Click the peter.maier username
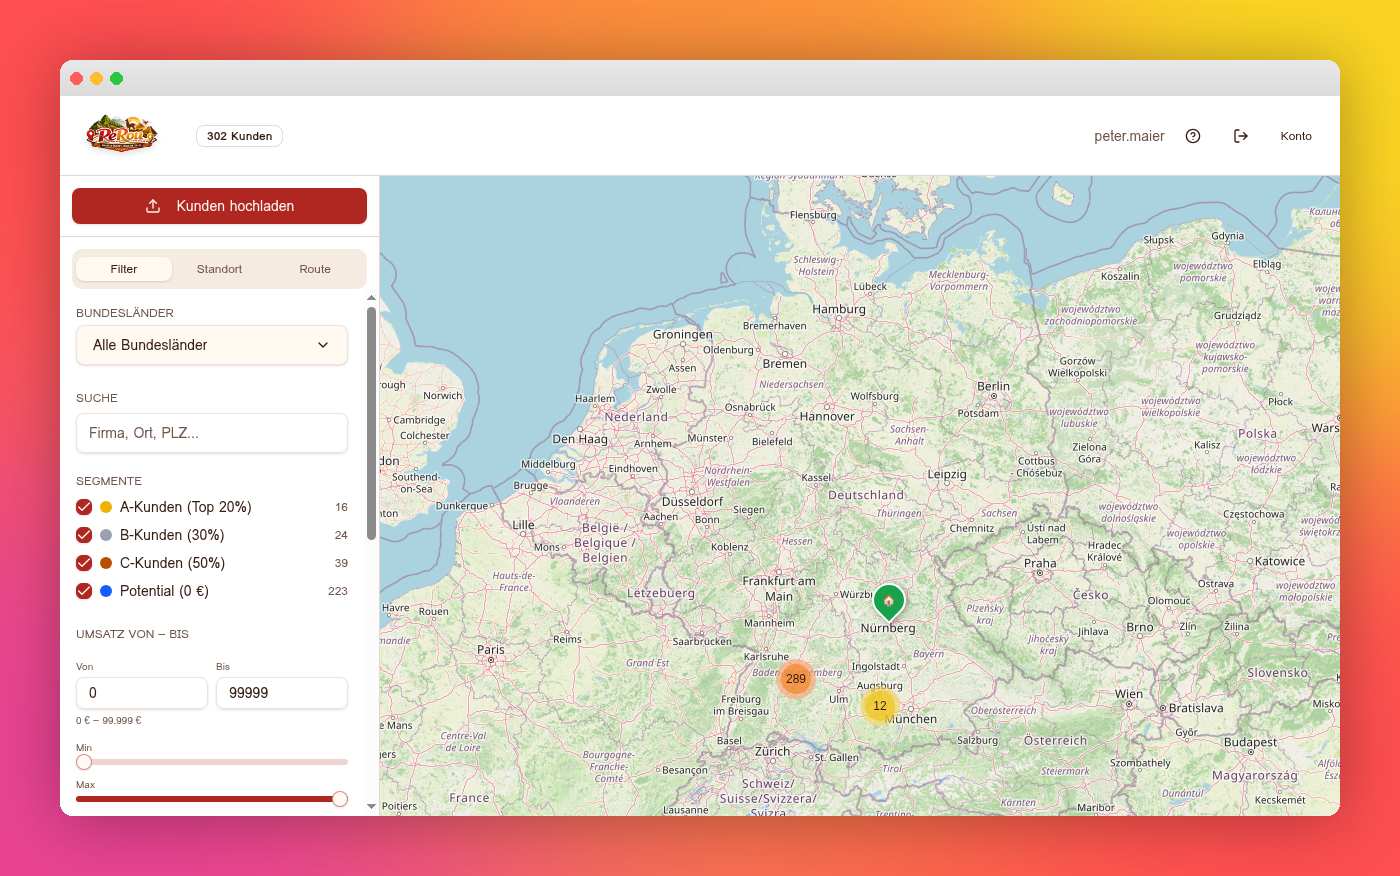 coord(1129,136)
